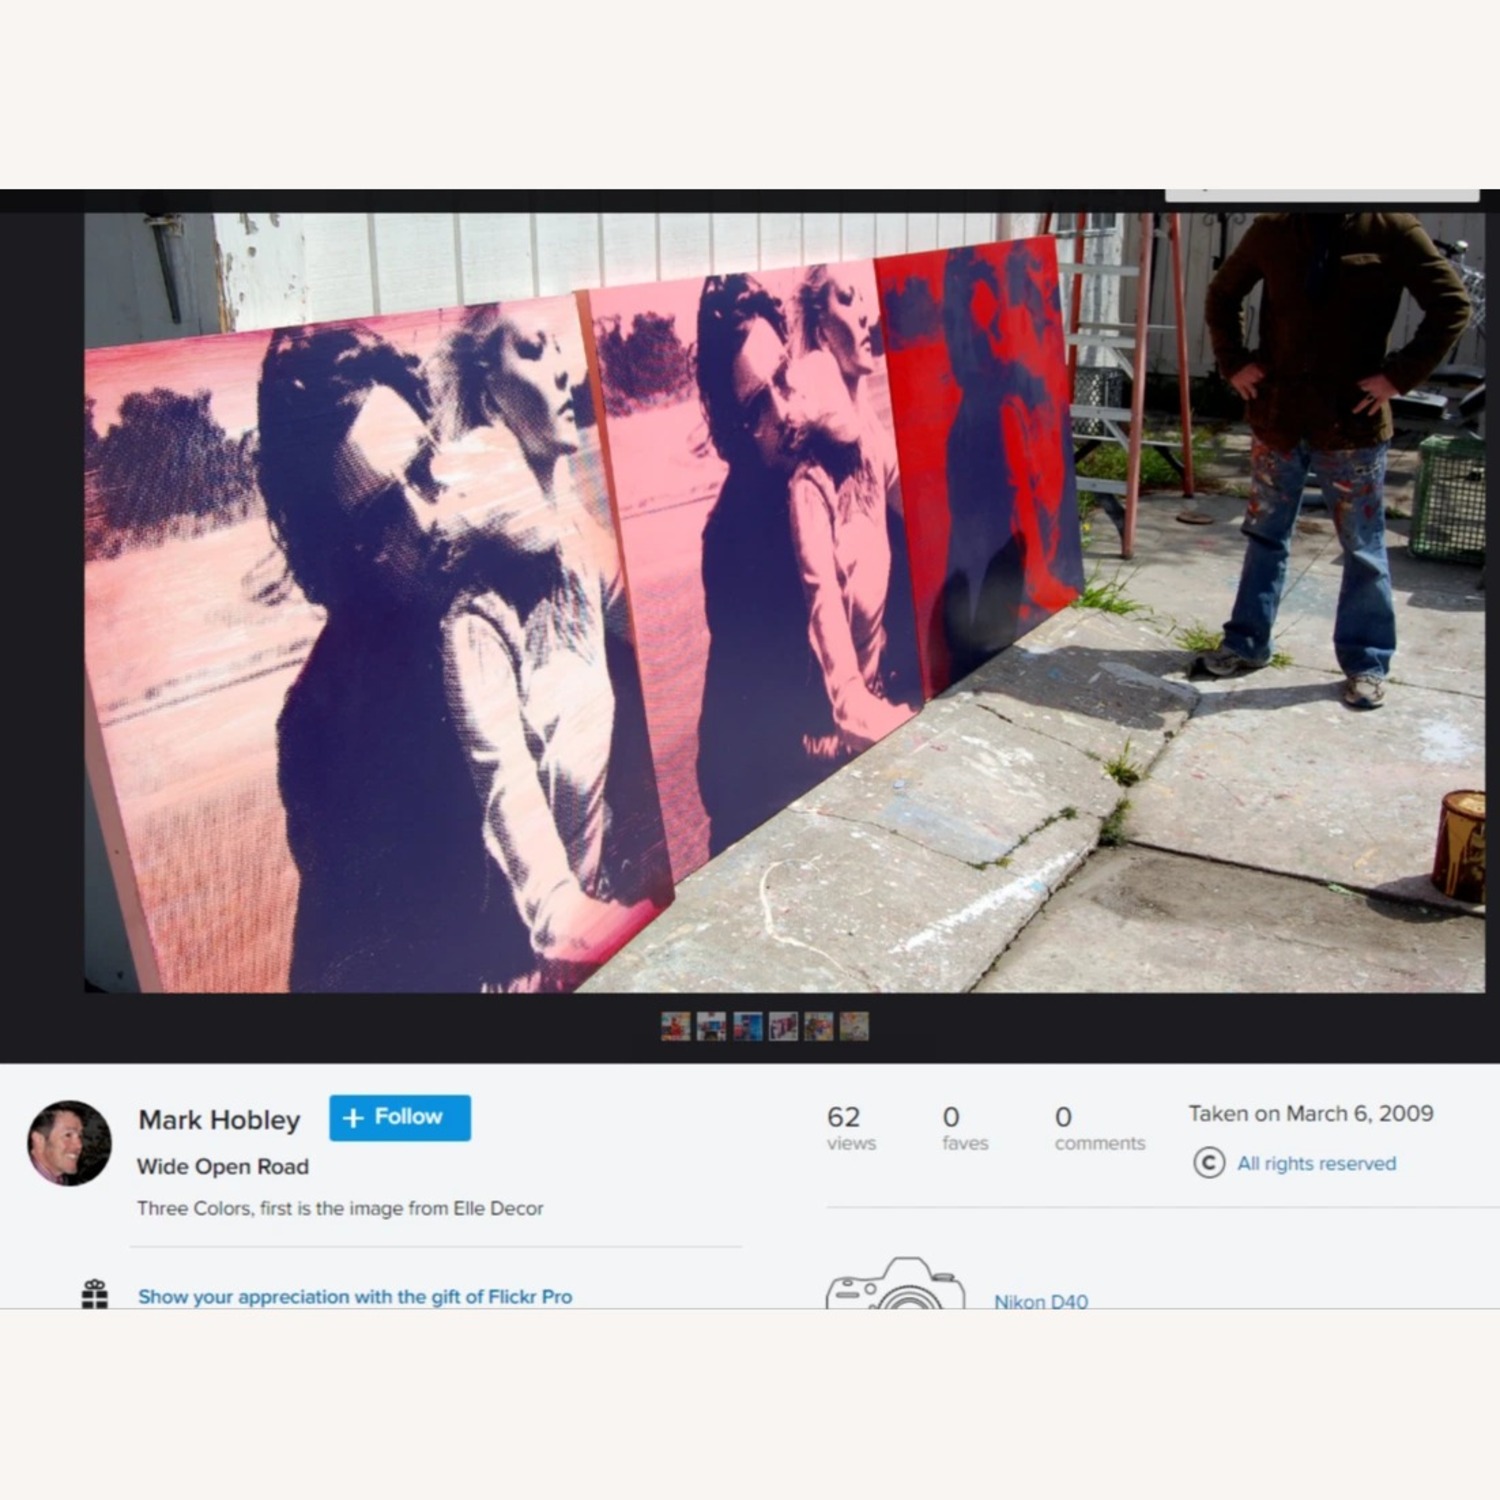Viewport: 1500px width, 1500px height.
Task: Click the 0 faves count
Action: click(964, 1127)
